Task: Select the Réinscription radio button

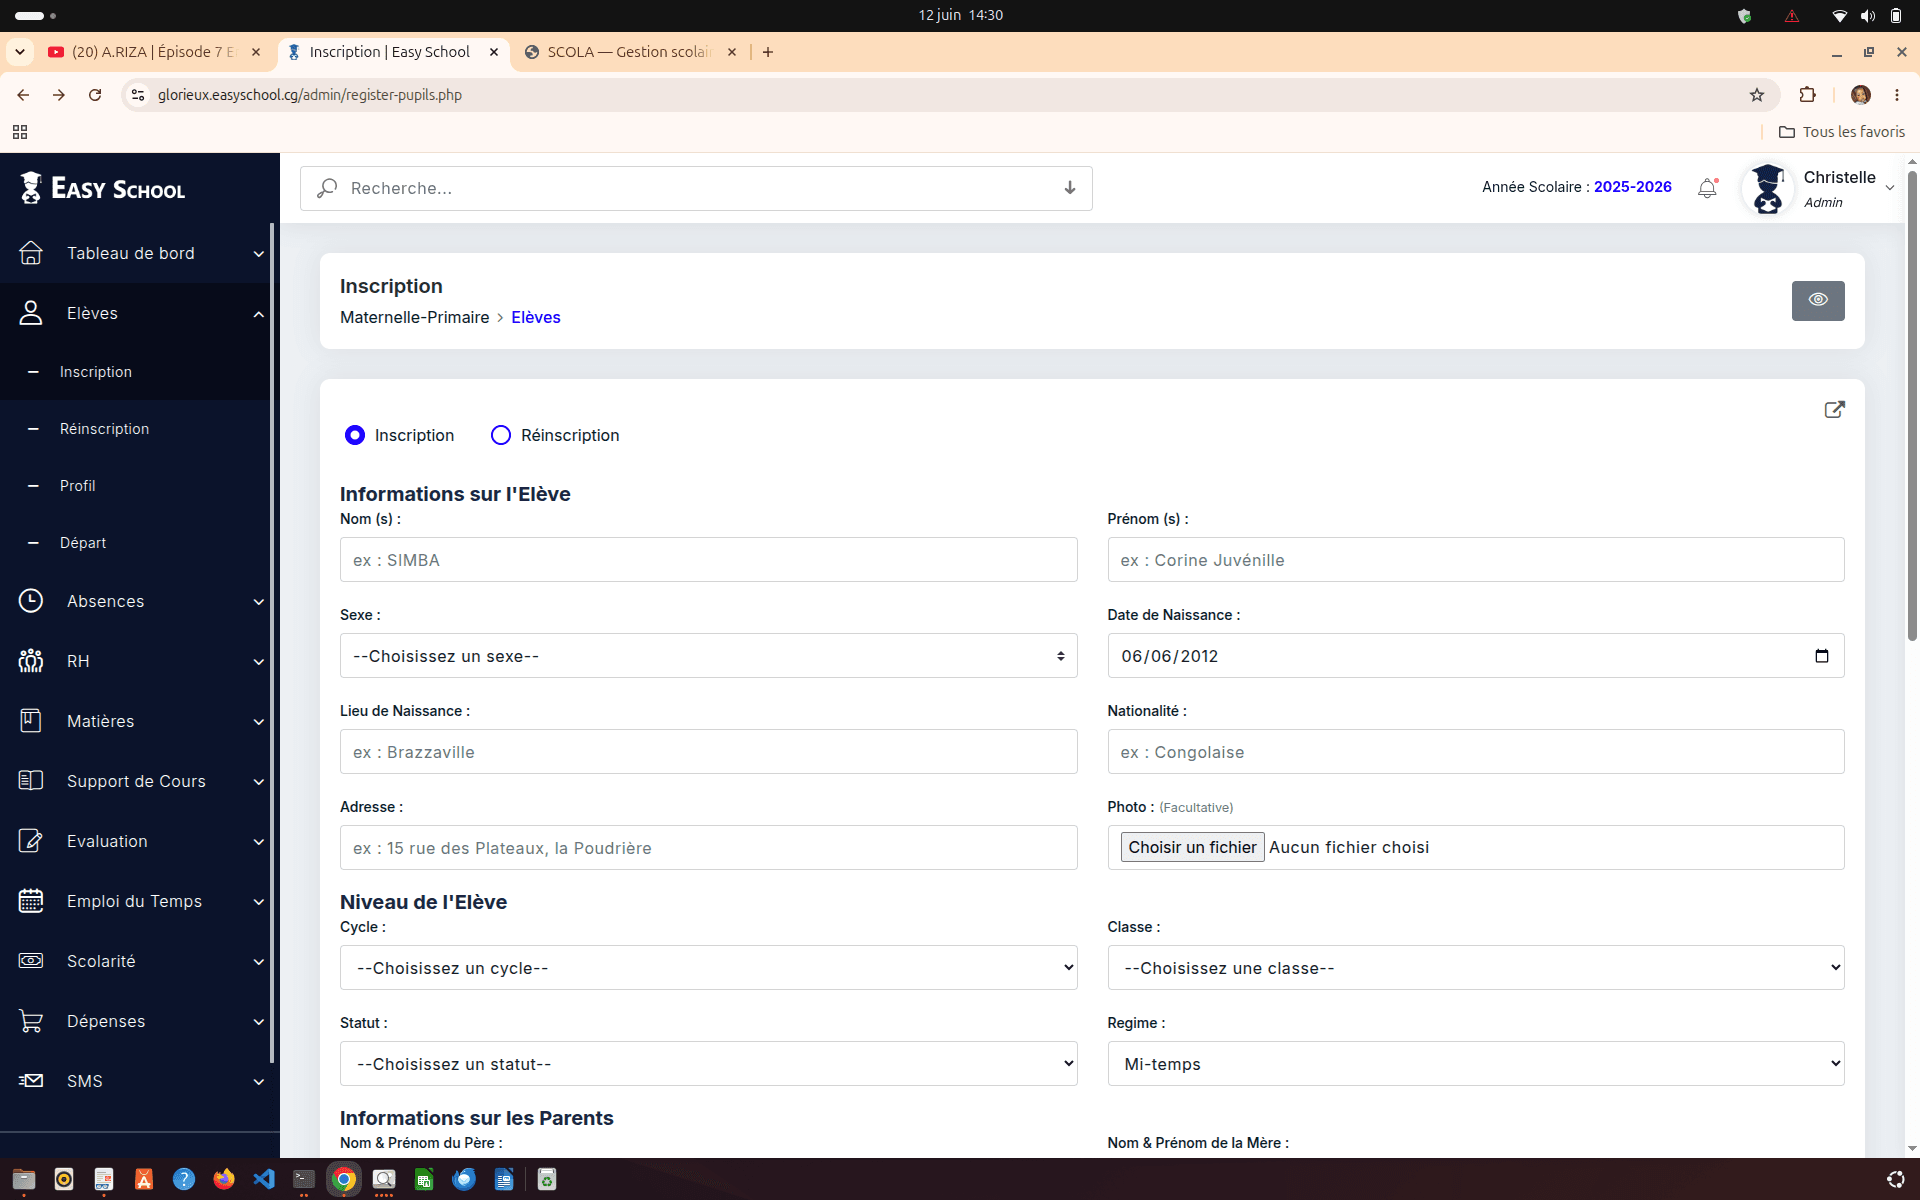Action: coord(501,435)
